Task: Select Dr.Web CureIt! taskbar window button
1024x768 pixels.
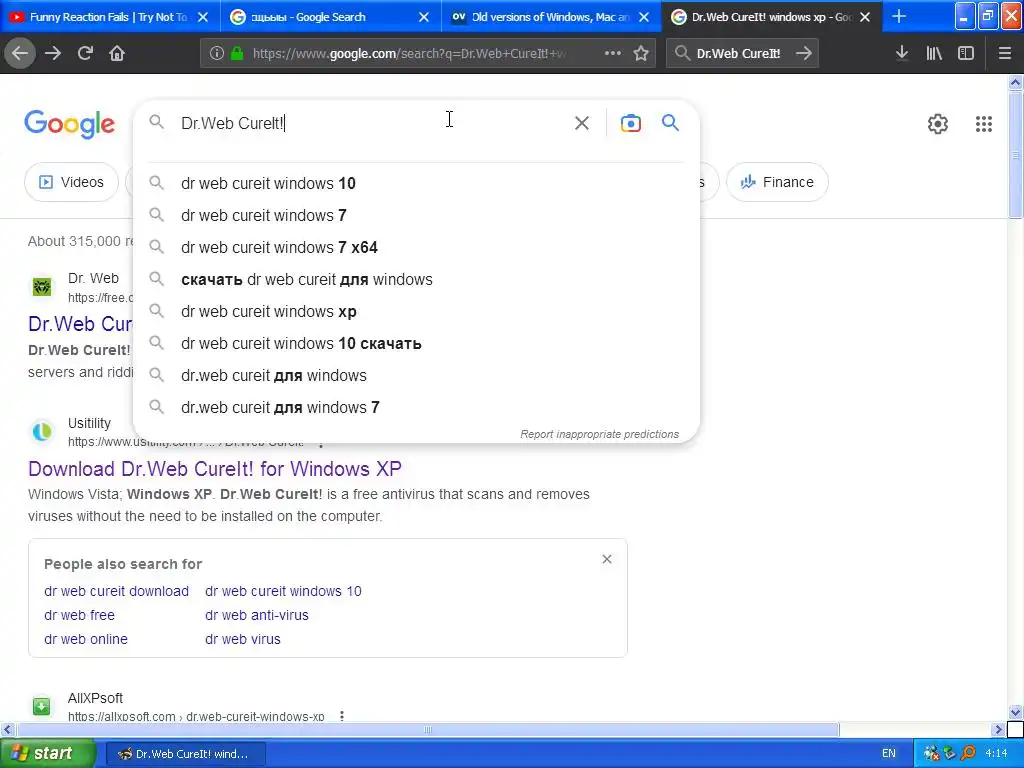Action: click(x=185, y=754)
